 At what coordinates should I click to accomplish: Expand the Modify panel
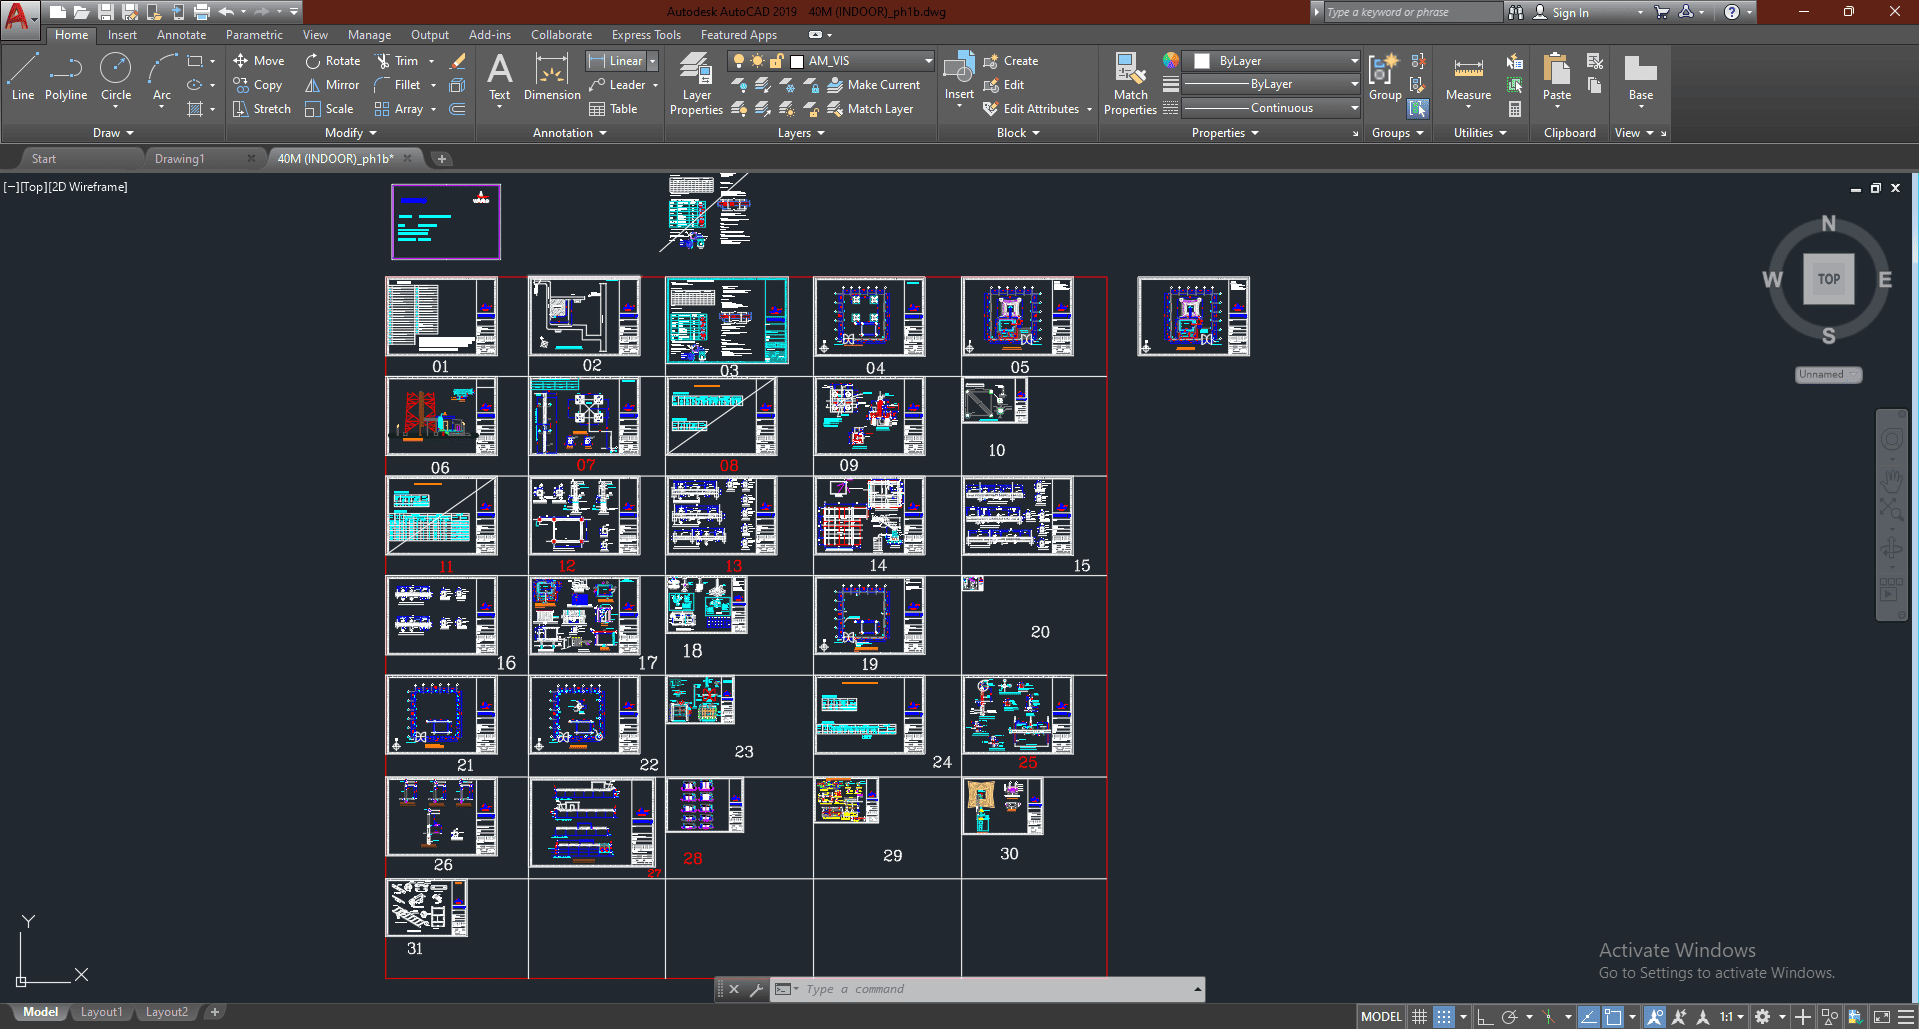(350, 133)
